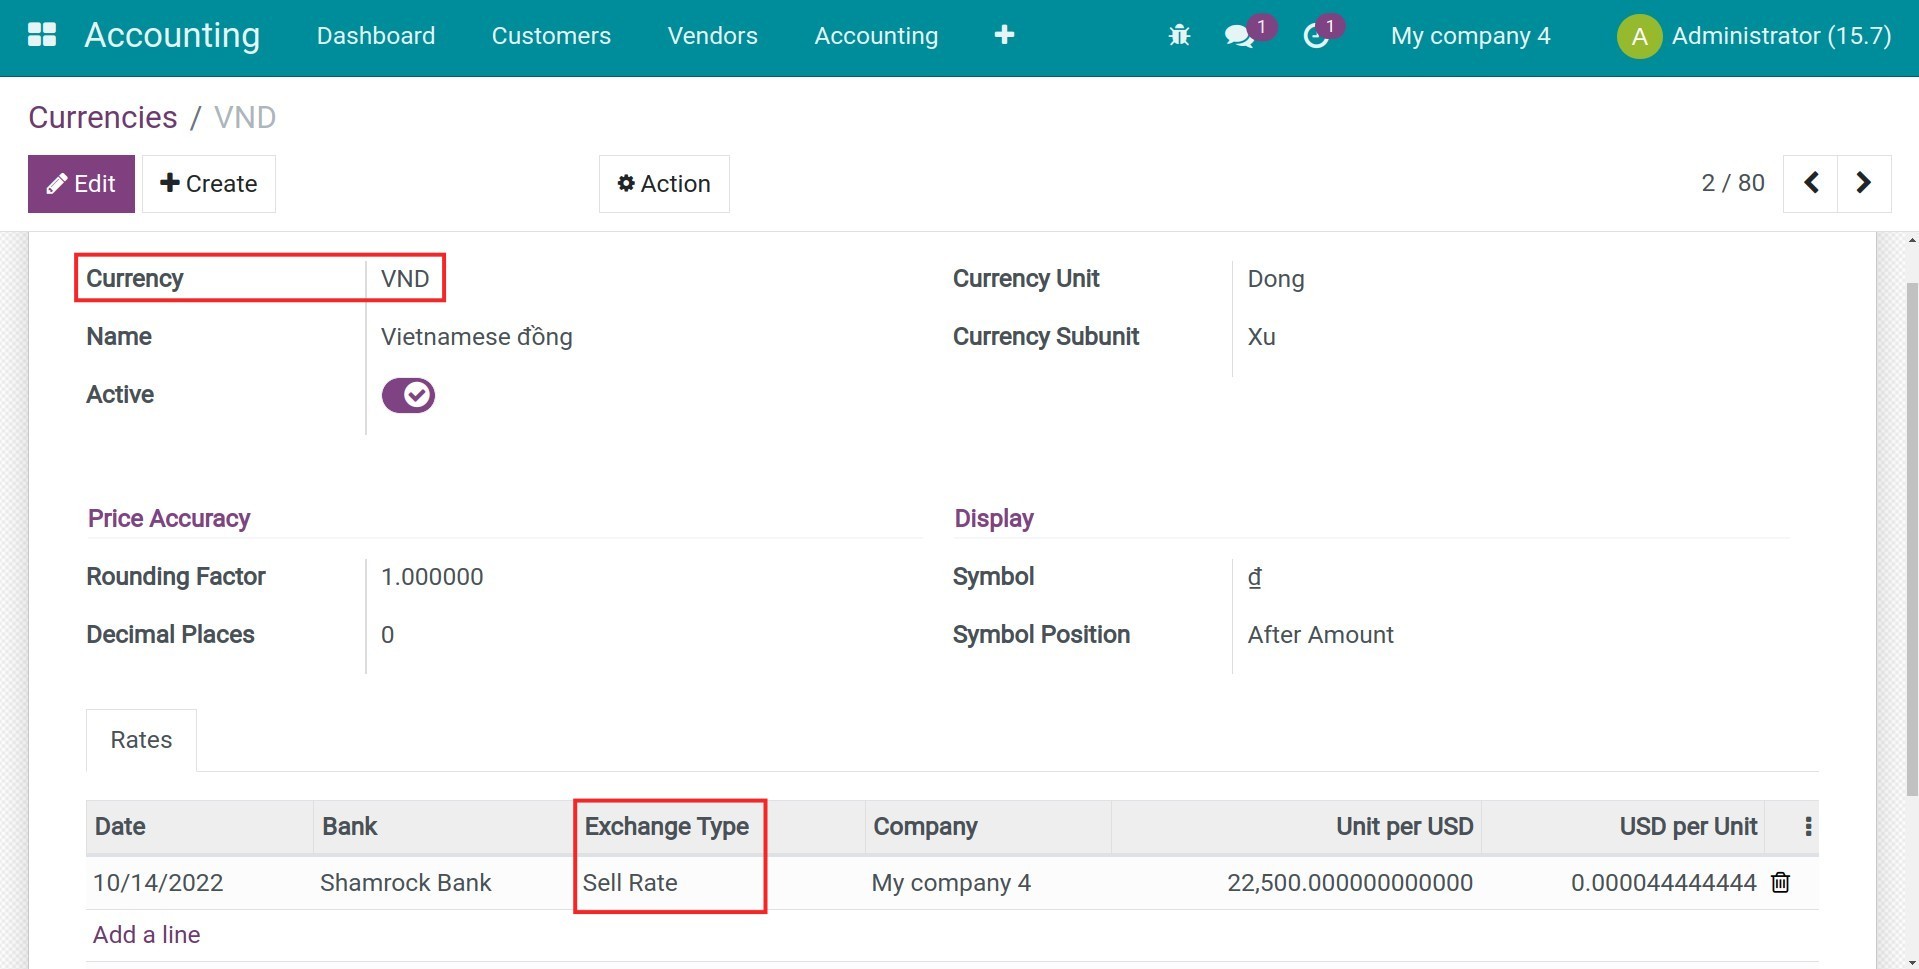Click the debug bug icon
The height and width of the screenshot is (969, 1919).
click(1179, 35)
